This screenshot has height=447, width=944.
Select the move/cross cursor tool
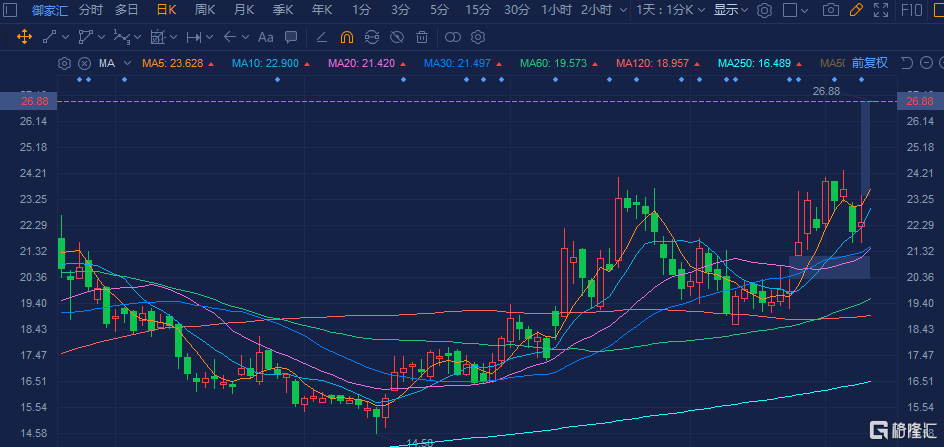pos(24,37)
